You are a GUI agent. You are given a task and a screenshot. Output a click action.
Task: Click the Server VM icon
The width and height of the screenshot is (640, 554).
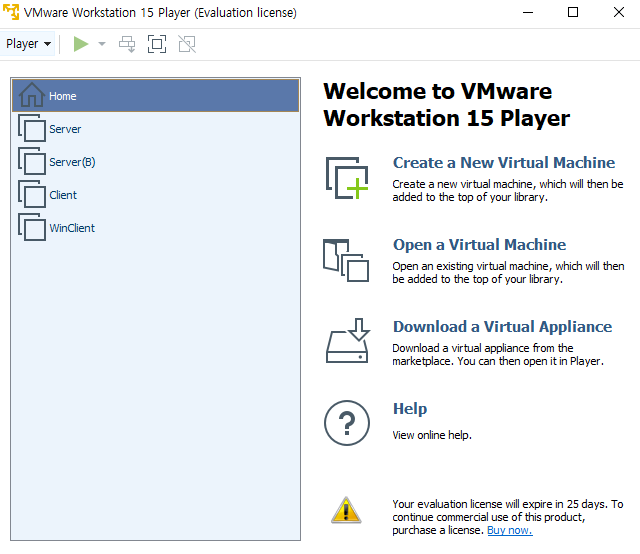coord(32,128)
